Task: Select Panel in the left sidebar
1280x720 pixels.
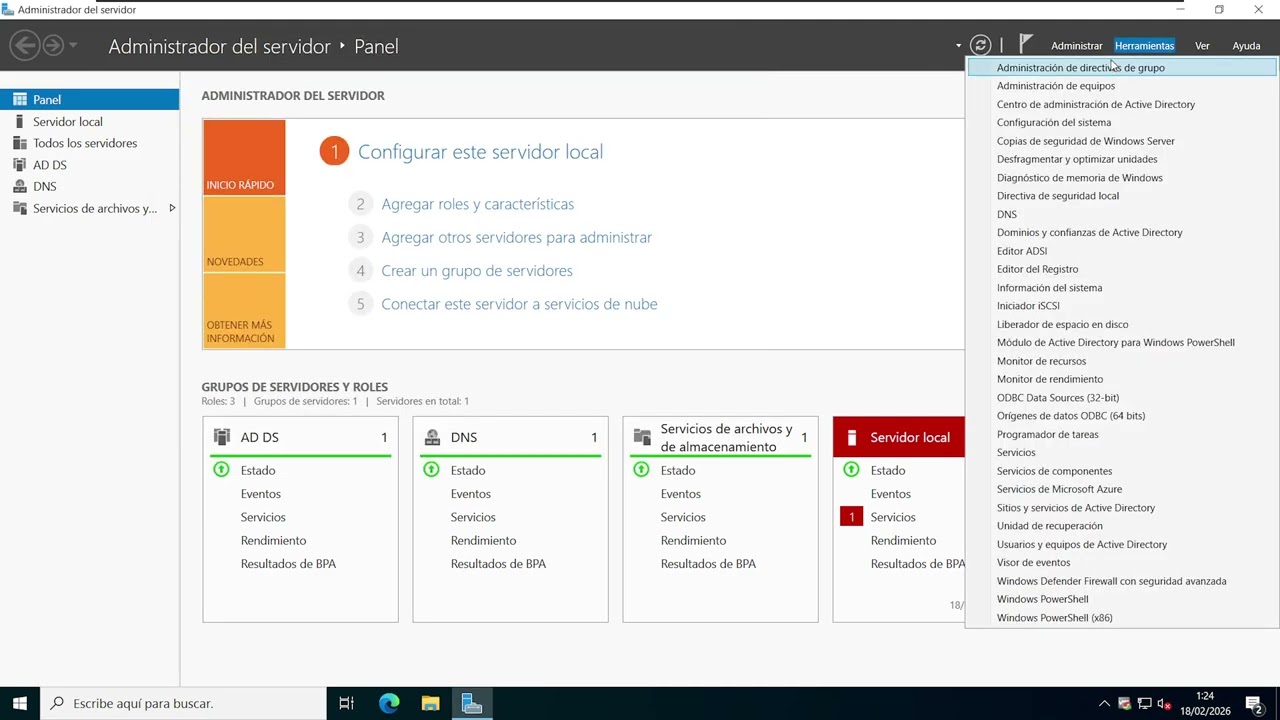Action: pos(90,99)
